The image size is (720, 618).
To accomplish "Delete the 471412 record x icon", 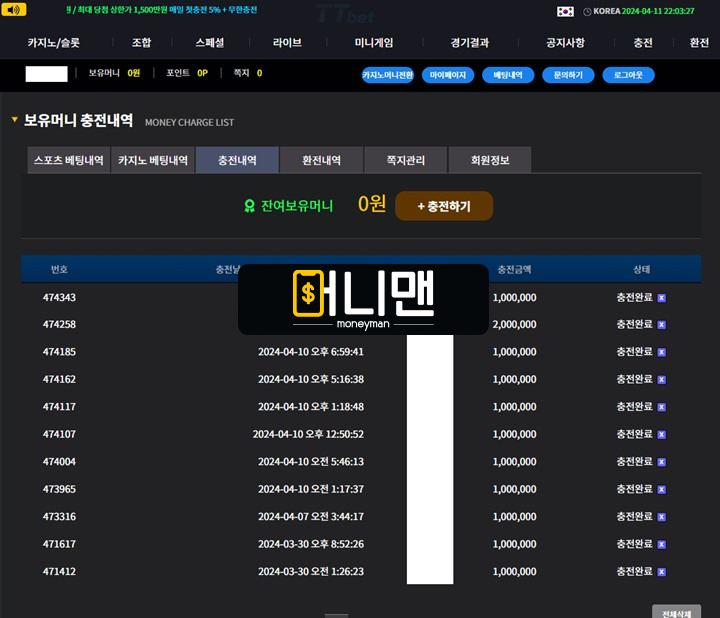I will pyautogui.click(x=661, y=572).
